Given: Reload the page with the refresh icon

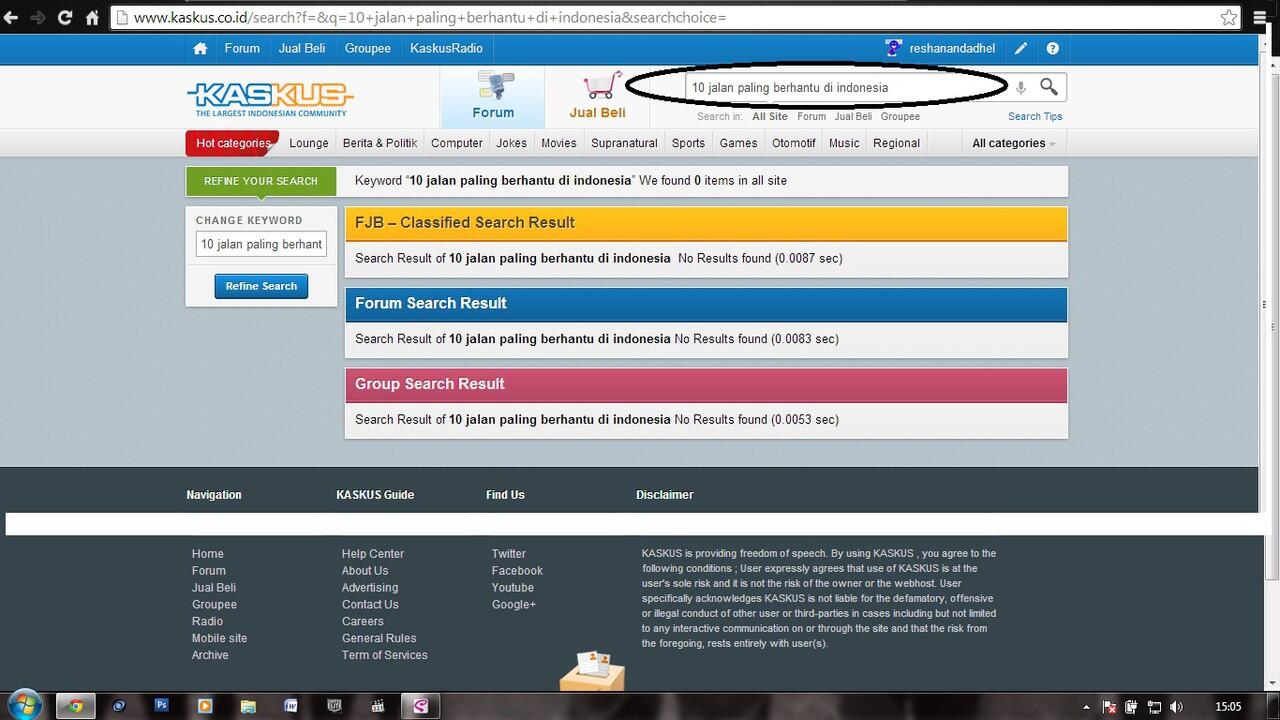Looking at the screenshot, I should coord(65,17).
